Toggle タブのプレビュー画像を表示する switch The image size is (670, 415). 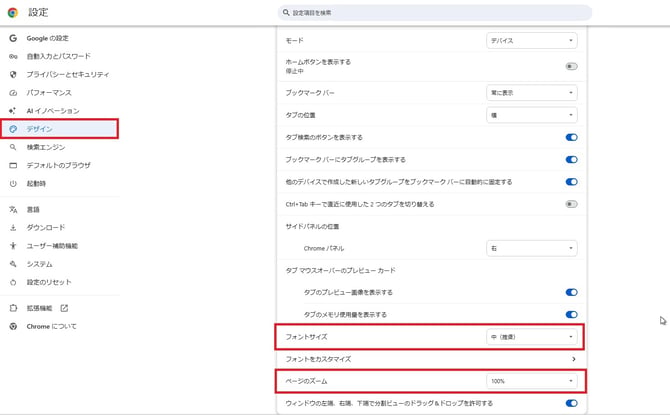(571, 292)
